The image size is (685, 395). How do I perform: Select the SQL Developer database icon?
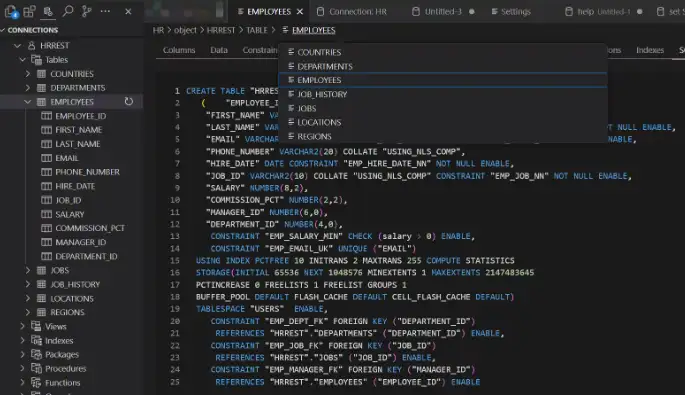[48, 11]
